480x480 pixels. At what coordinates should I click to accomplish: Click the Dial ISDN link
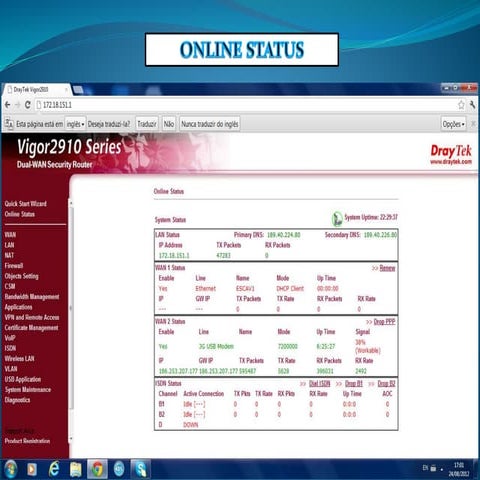click(x=319, y=384)
